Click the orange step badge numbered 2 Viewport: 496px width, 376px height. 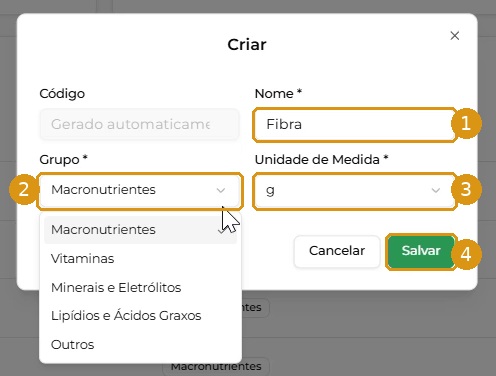tap(24, 190)
